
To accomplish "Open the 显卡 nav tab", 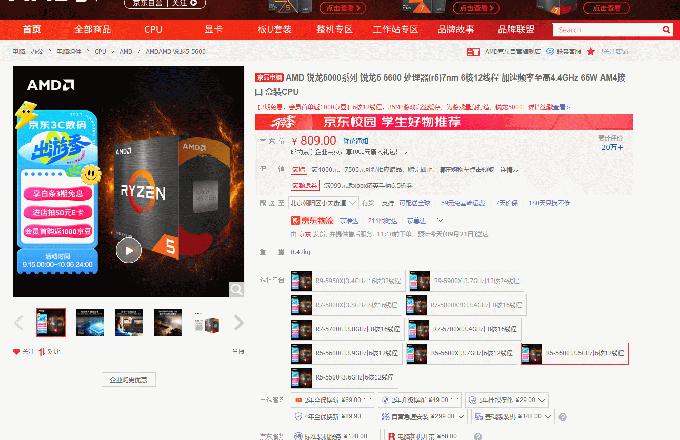I will point(213,29).
